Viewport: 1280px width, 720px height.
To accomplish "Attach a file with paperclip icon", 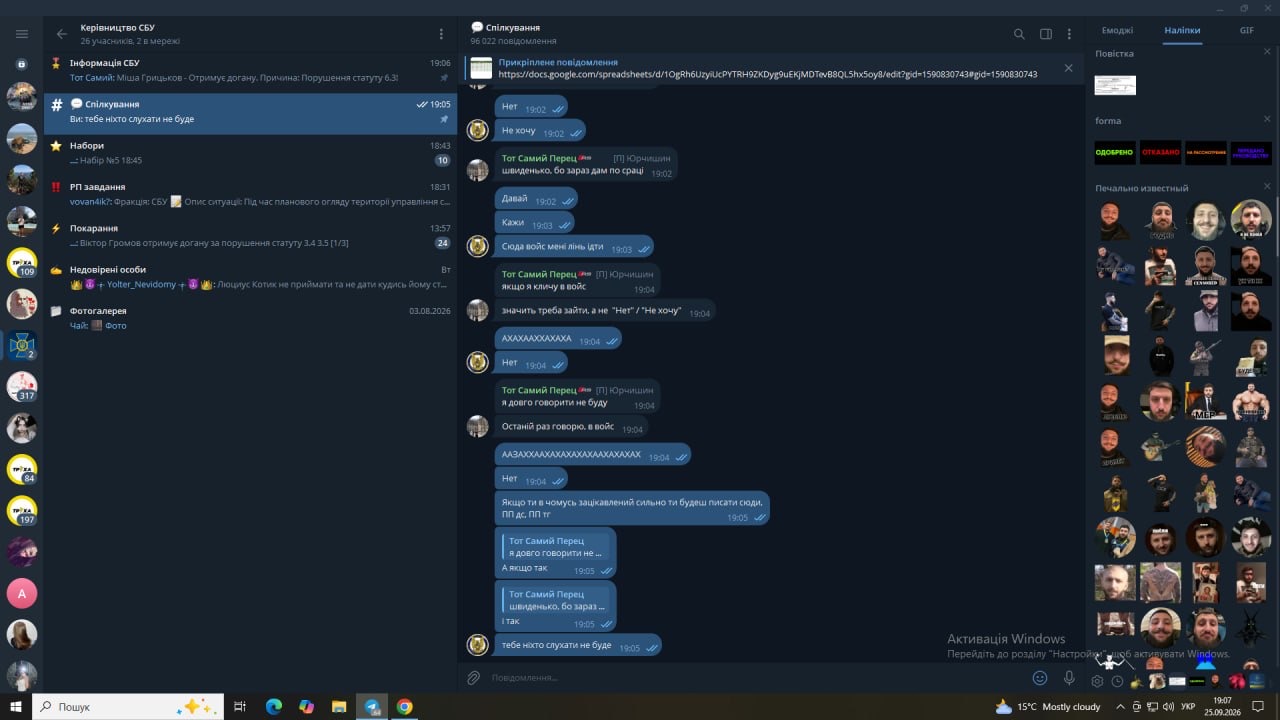I will (474, 677).
